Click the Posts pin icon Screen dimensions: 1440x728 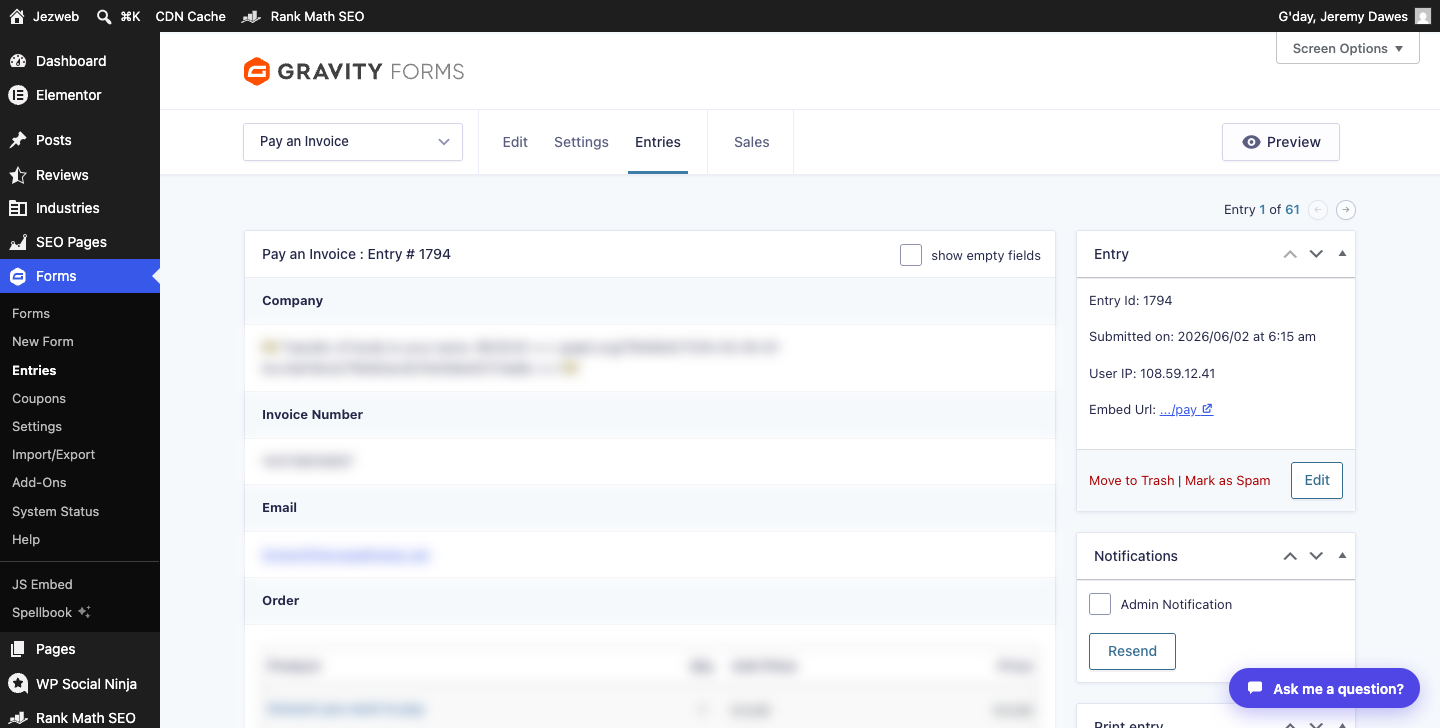[x=18, y=140]
